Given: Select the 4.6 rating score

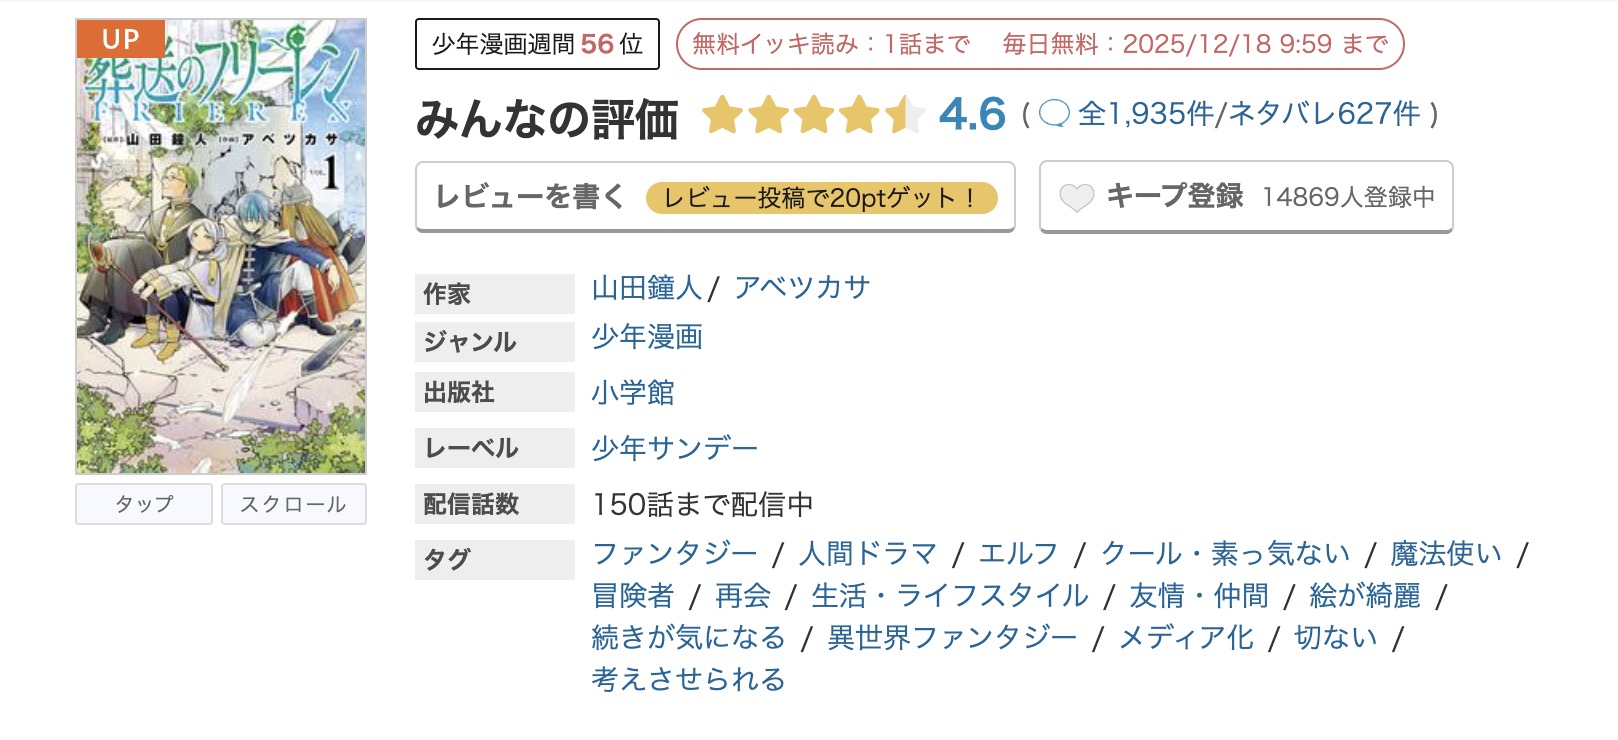Looking at the screenshot, I should (966, 116).
